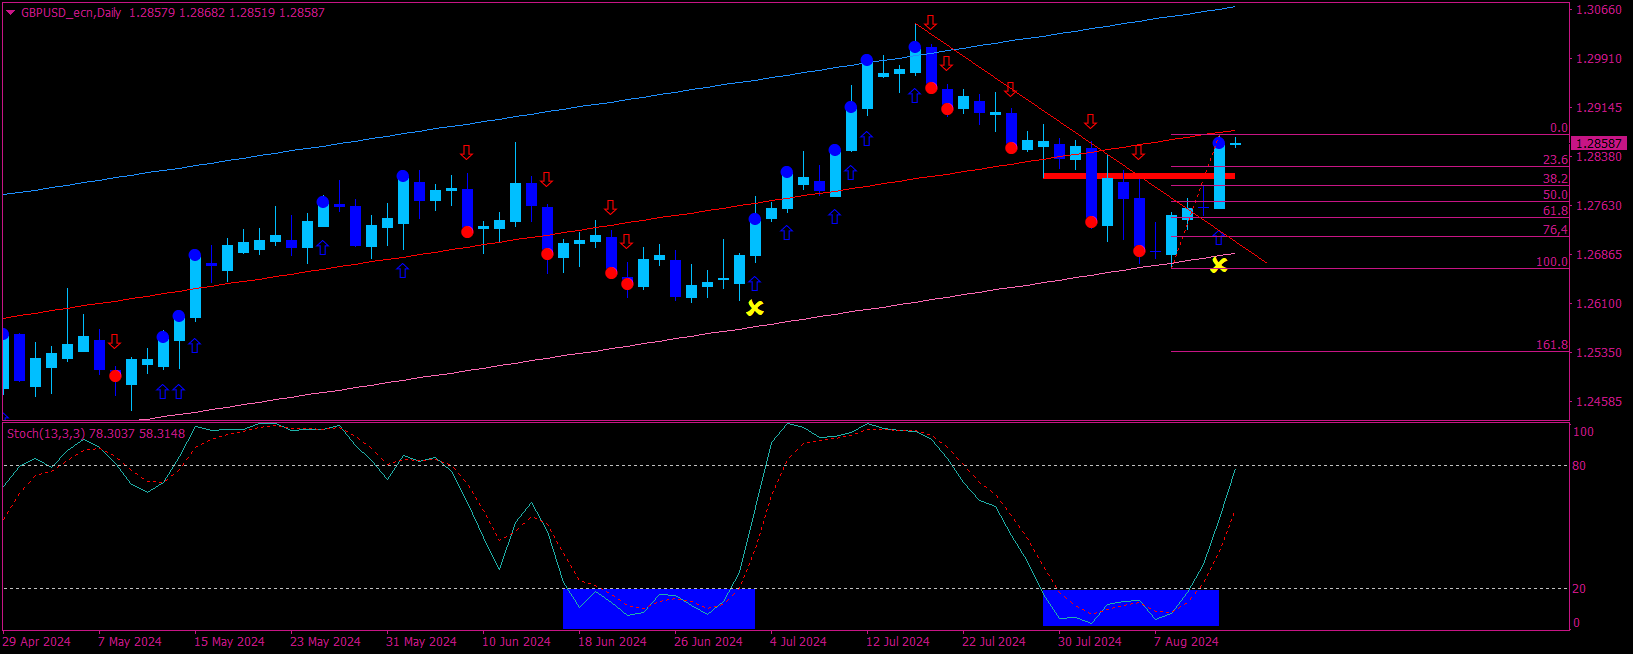1633x654 pixels.
Task: Click price axis value 1.29145
Action: tap(1599, 108)
